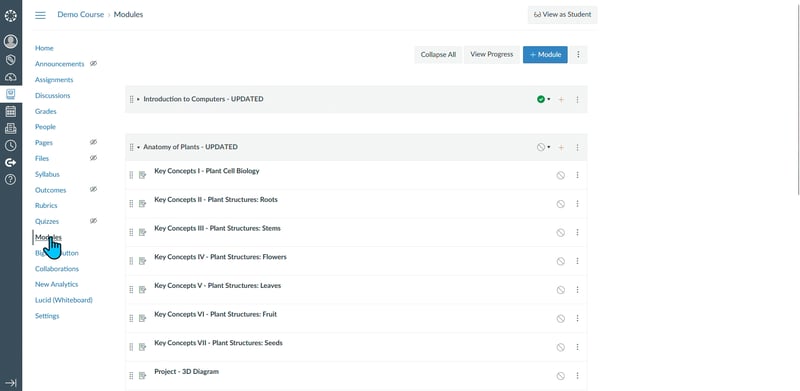The height and width of the screenshot is (391, 800).
Task: Open People in course navigation
Action: [45, 127]
